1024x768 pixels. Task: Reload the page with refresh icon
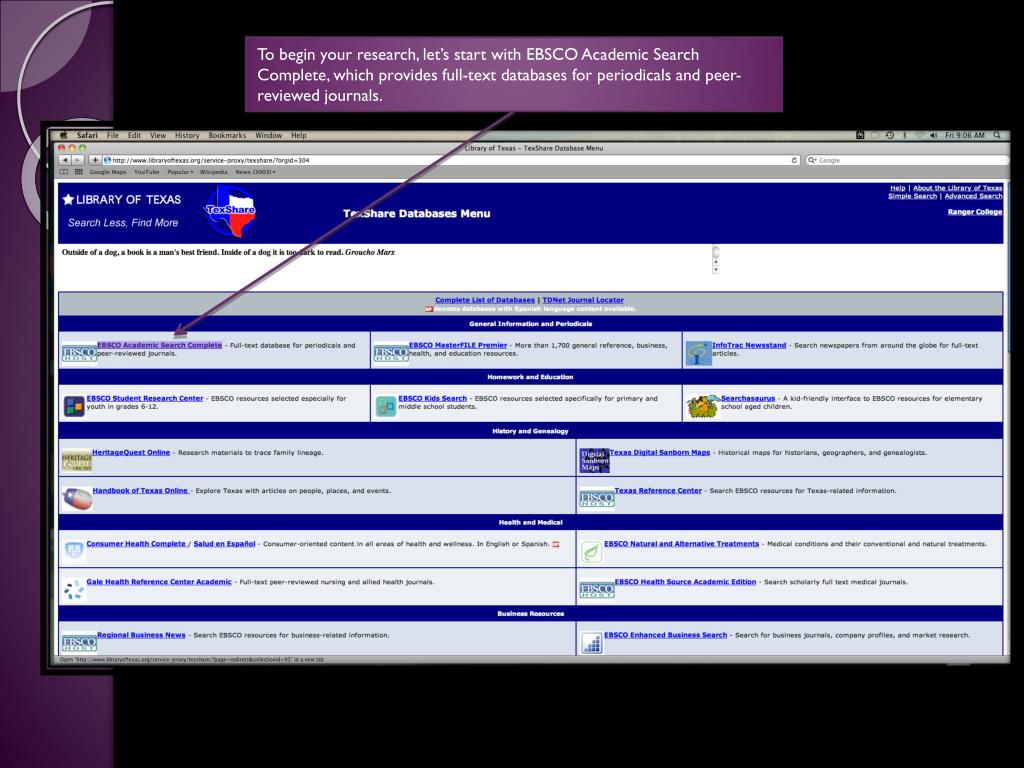point(794,160)
